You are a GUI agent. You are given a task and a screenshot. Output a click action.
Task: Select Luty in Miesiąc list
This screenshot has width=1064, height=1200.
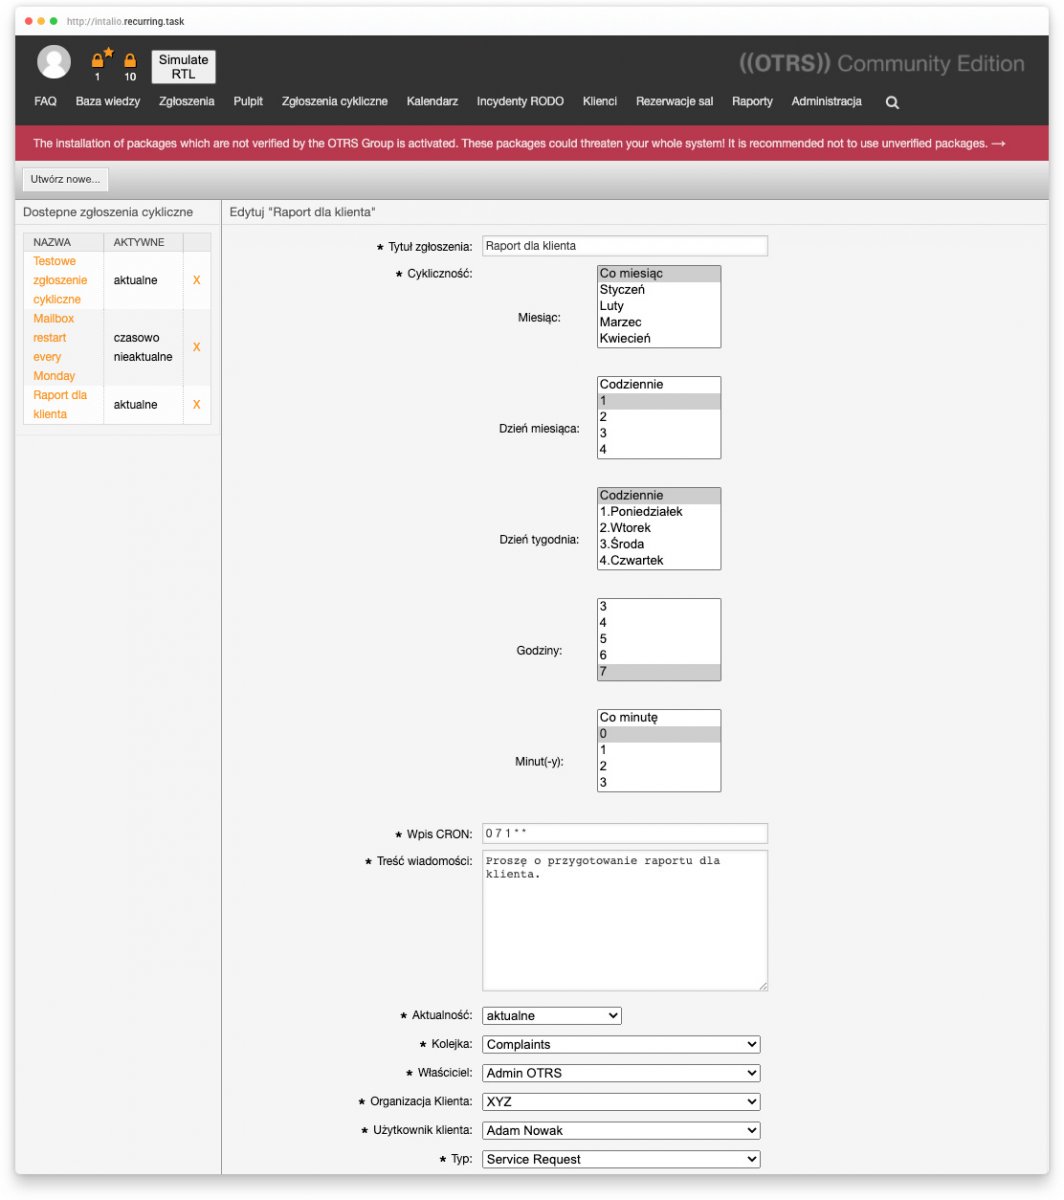click(659, 306)
